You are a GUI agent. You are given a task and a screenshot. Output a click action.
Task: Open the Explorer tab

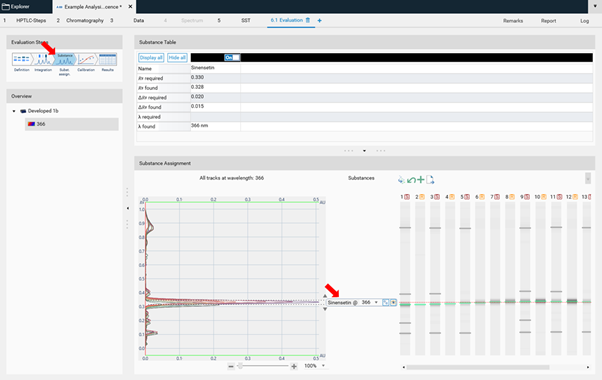pyautogui.click(x=20, y=7)
